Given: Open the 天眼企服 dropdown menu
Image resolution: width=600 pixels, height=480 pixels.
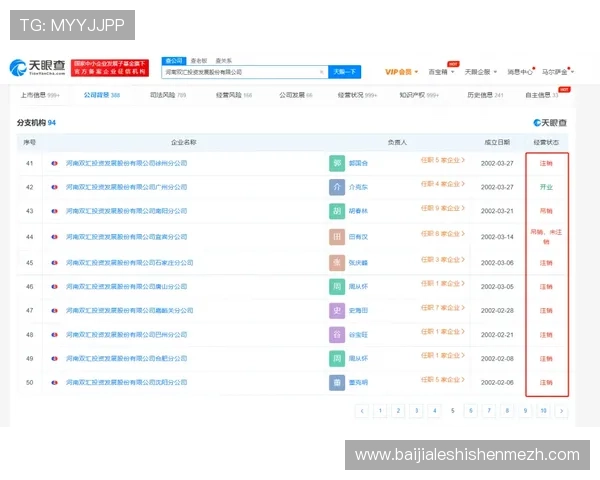Looking at the screenshot, I should (481, 72).
